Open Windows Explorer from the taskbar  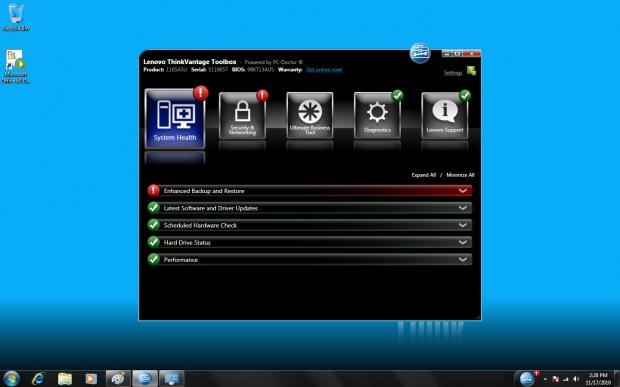[x=65, y=379]
